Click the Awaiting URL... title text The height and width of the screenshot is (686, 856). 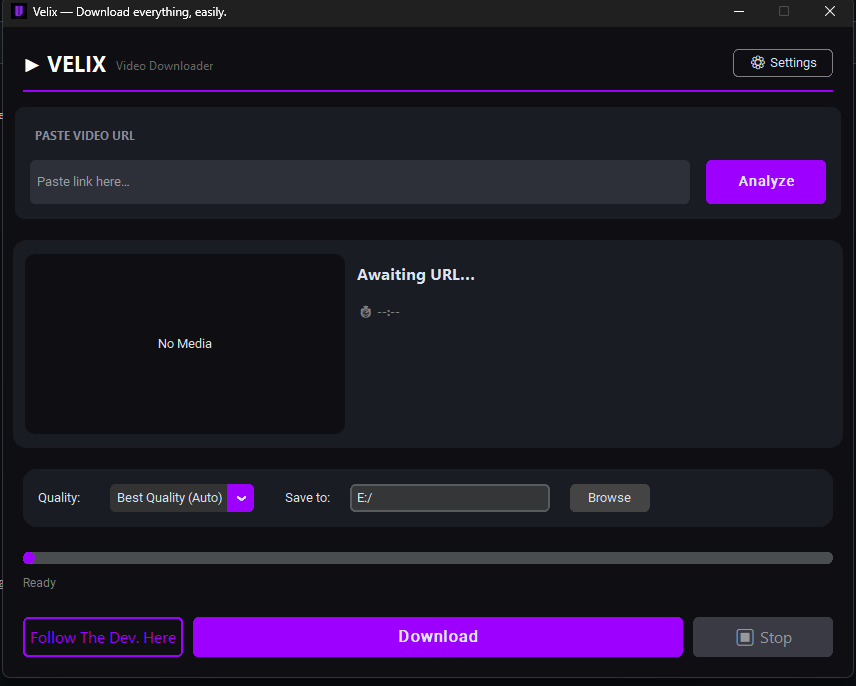pos(415,275)
